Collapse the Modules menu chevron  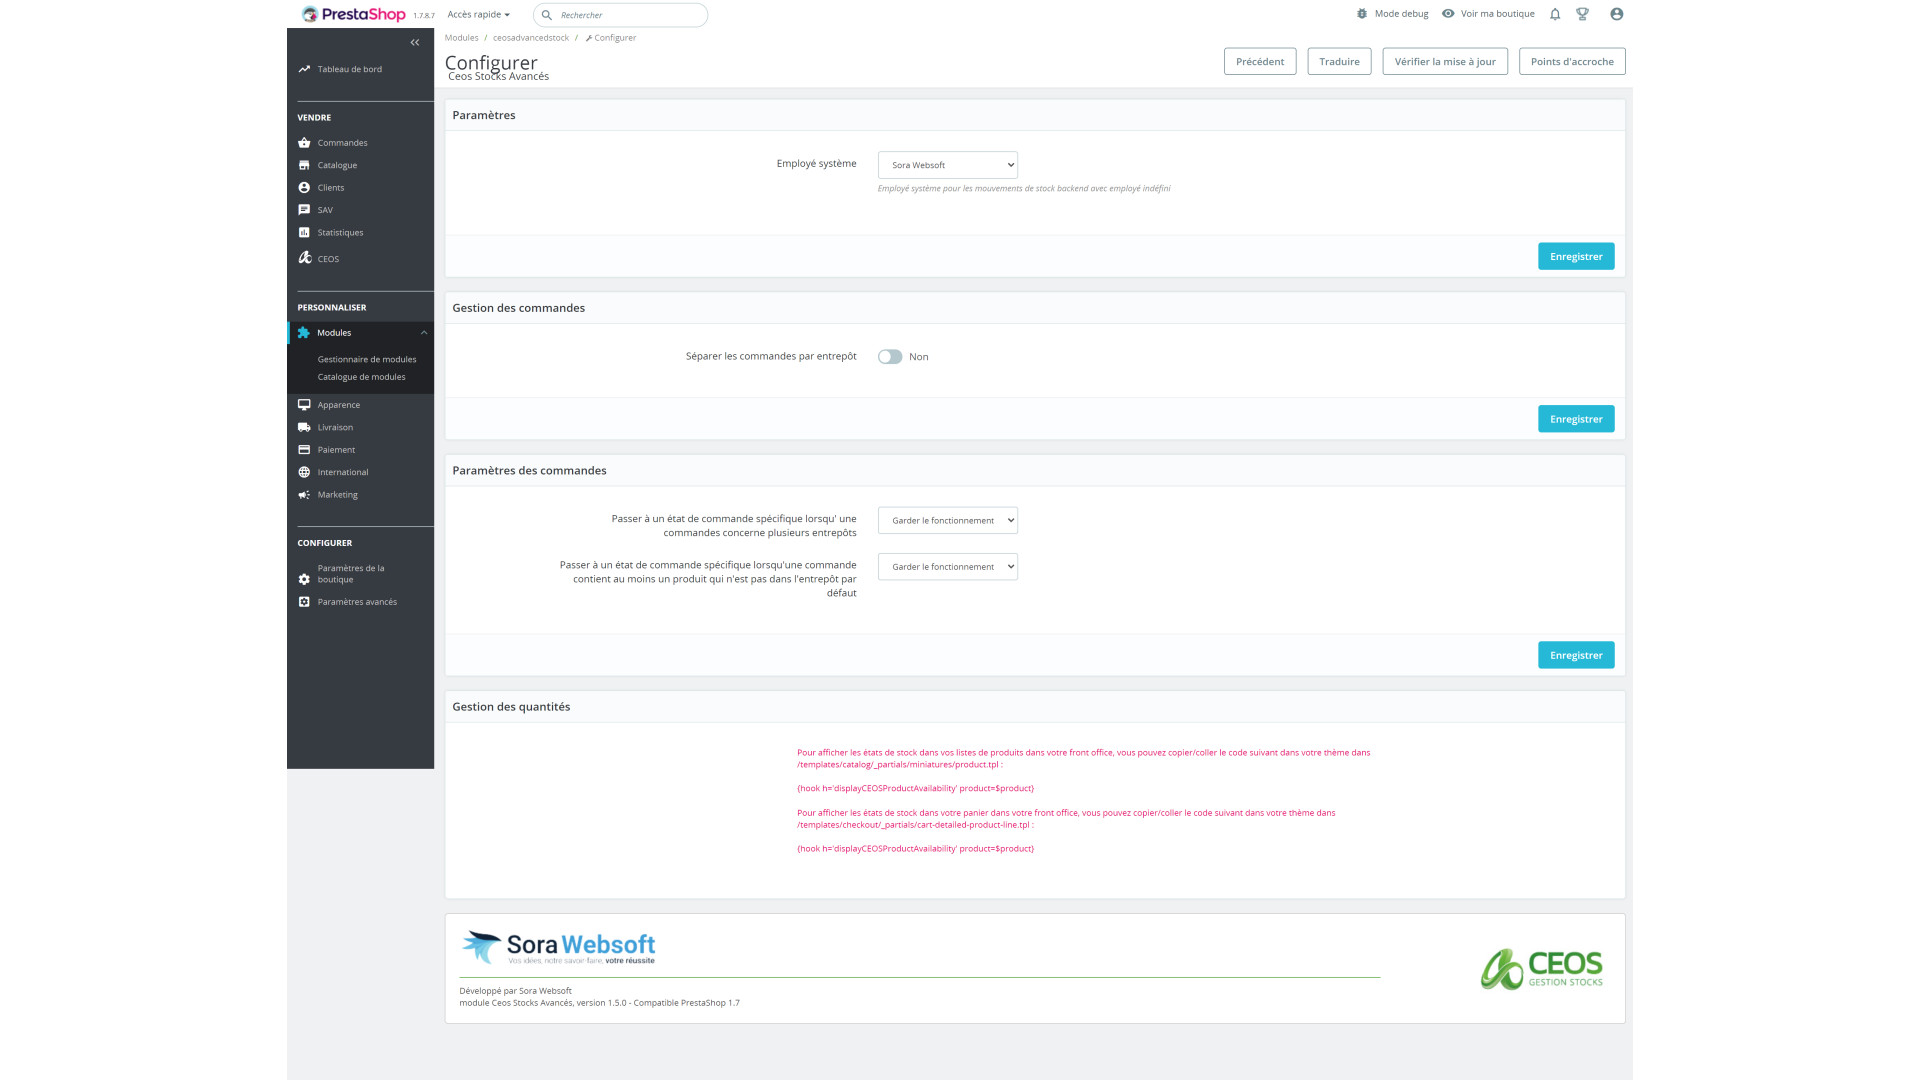pyautogui.click(x=424, y=333)
